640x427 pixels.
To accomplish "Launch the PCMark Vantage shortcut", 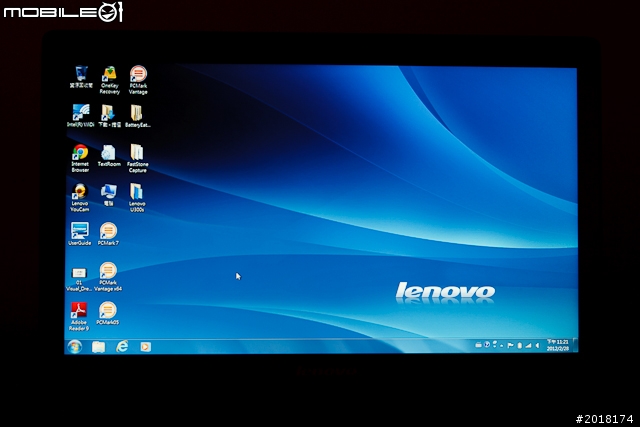I will point(138,80).
